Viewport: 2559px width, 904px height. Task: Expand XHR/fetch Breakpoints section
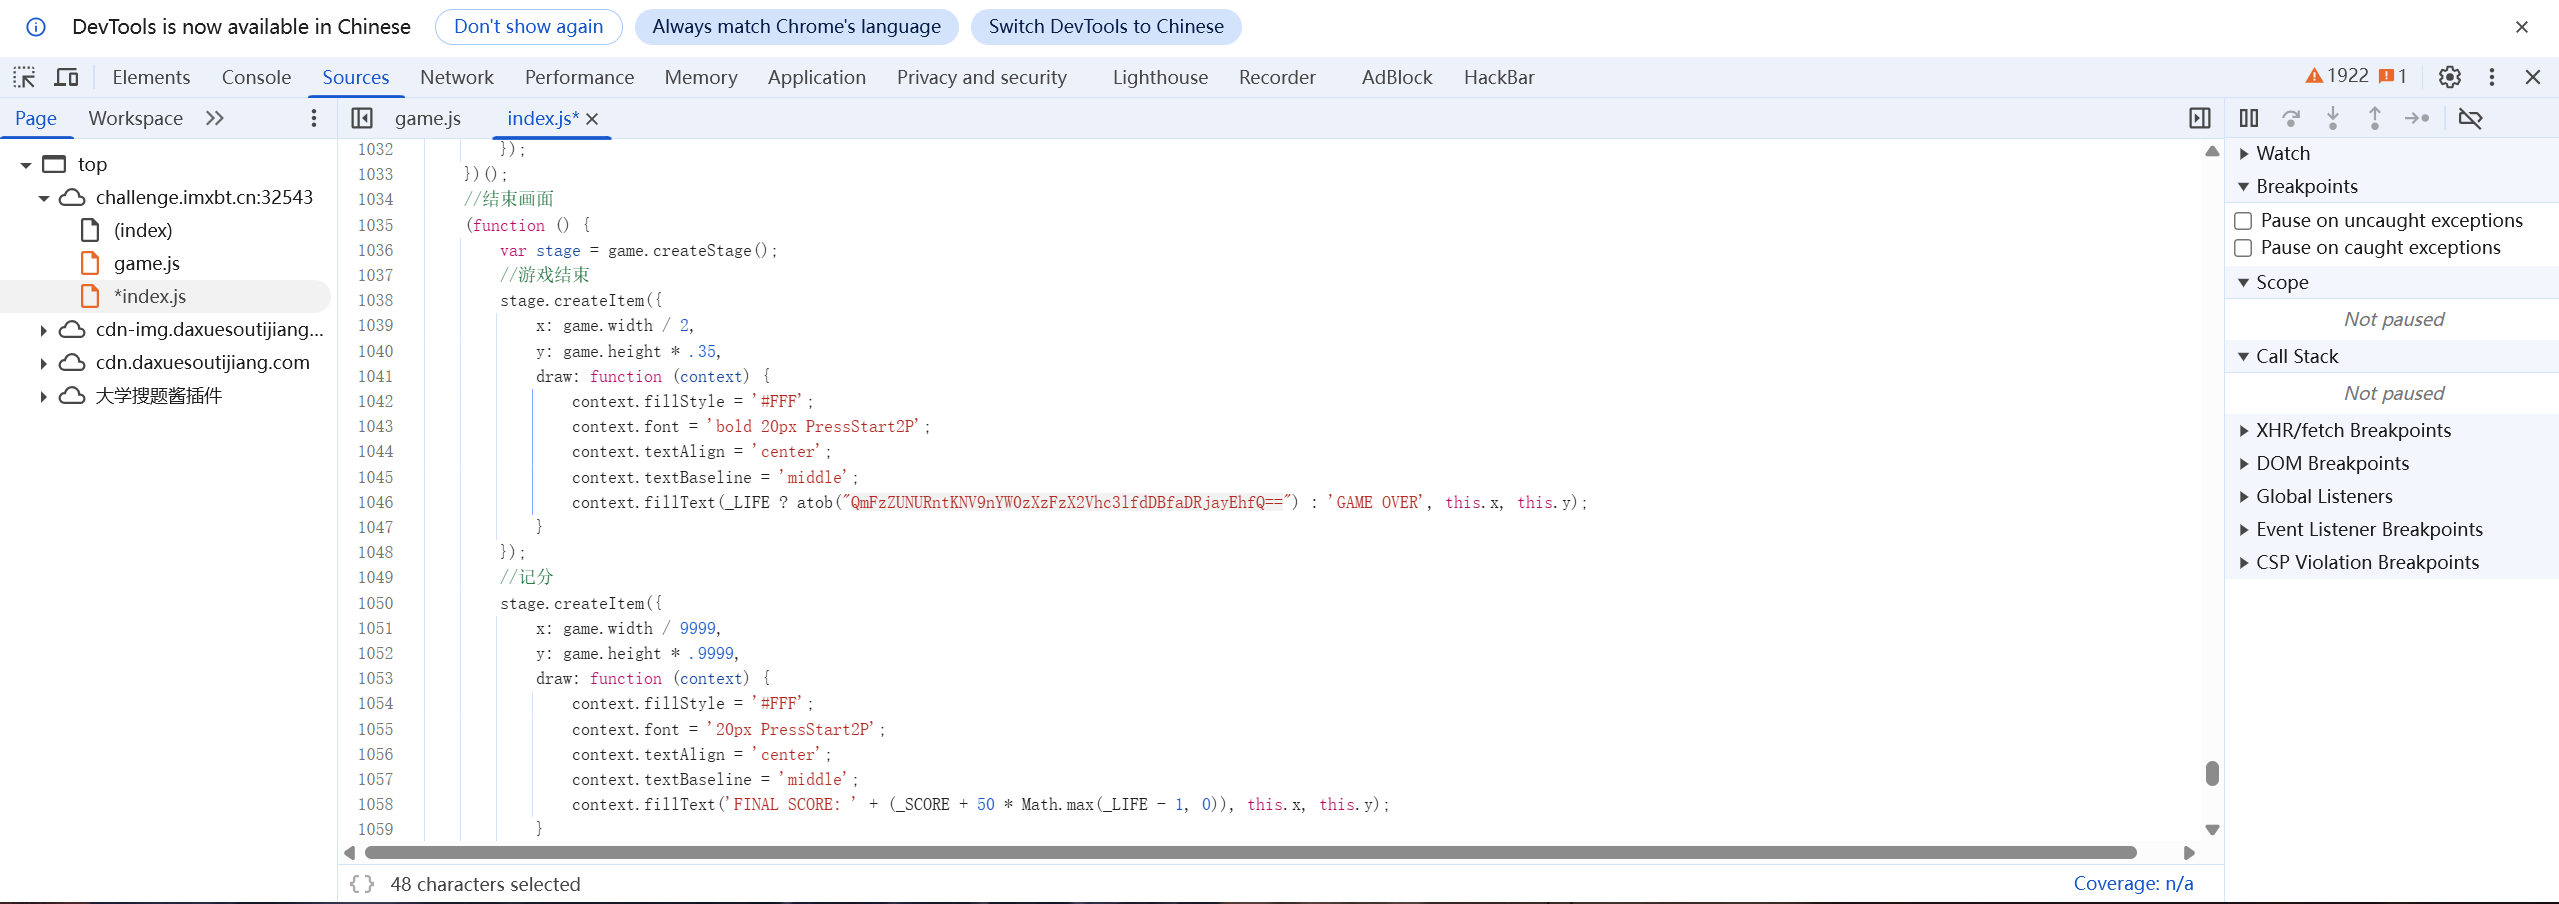point(2243,430)
